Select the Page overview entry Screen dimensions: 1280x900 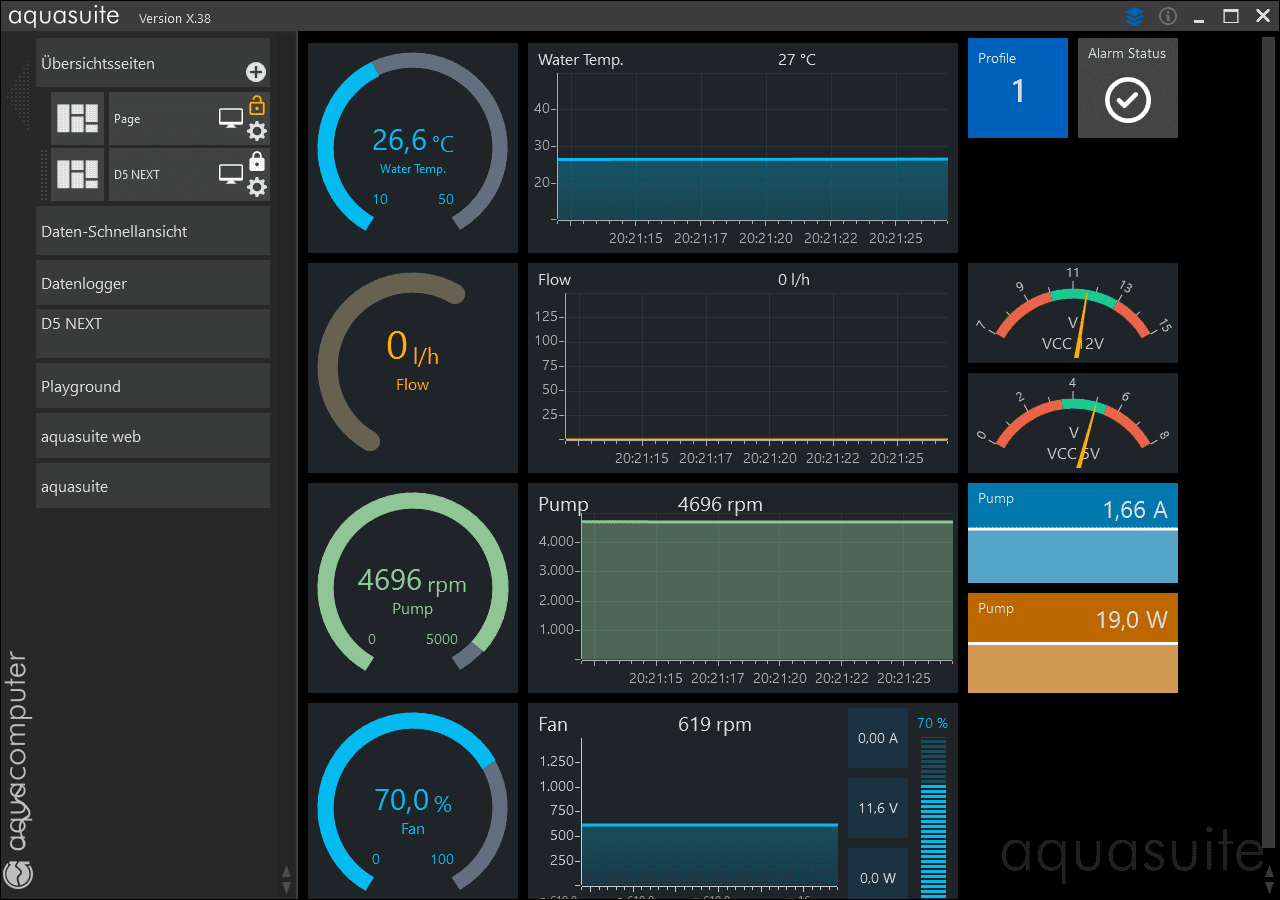point(189,119)
